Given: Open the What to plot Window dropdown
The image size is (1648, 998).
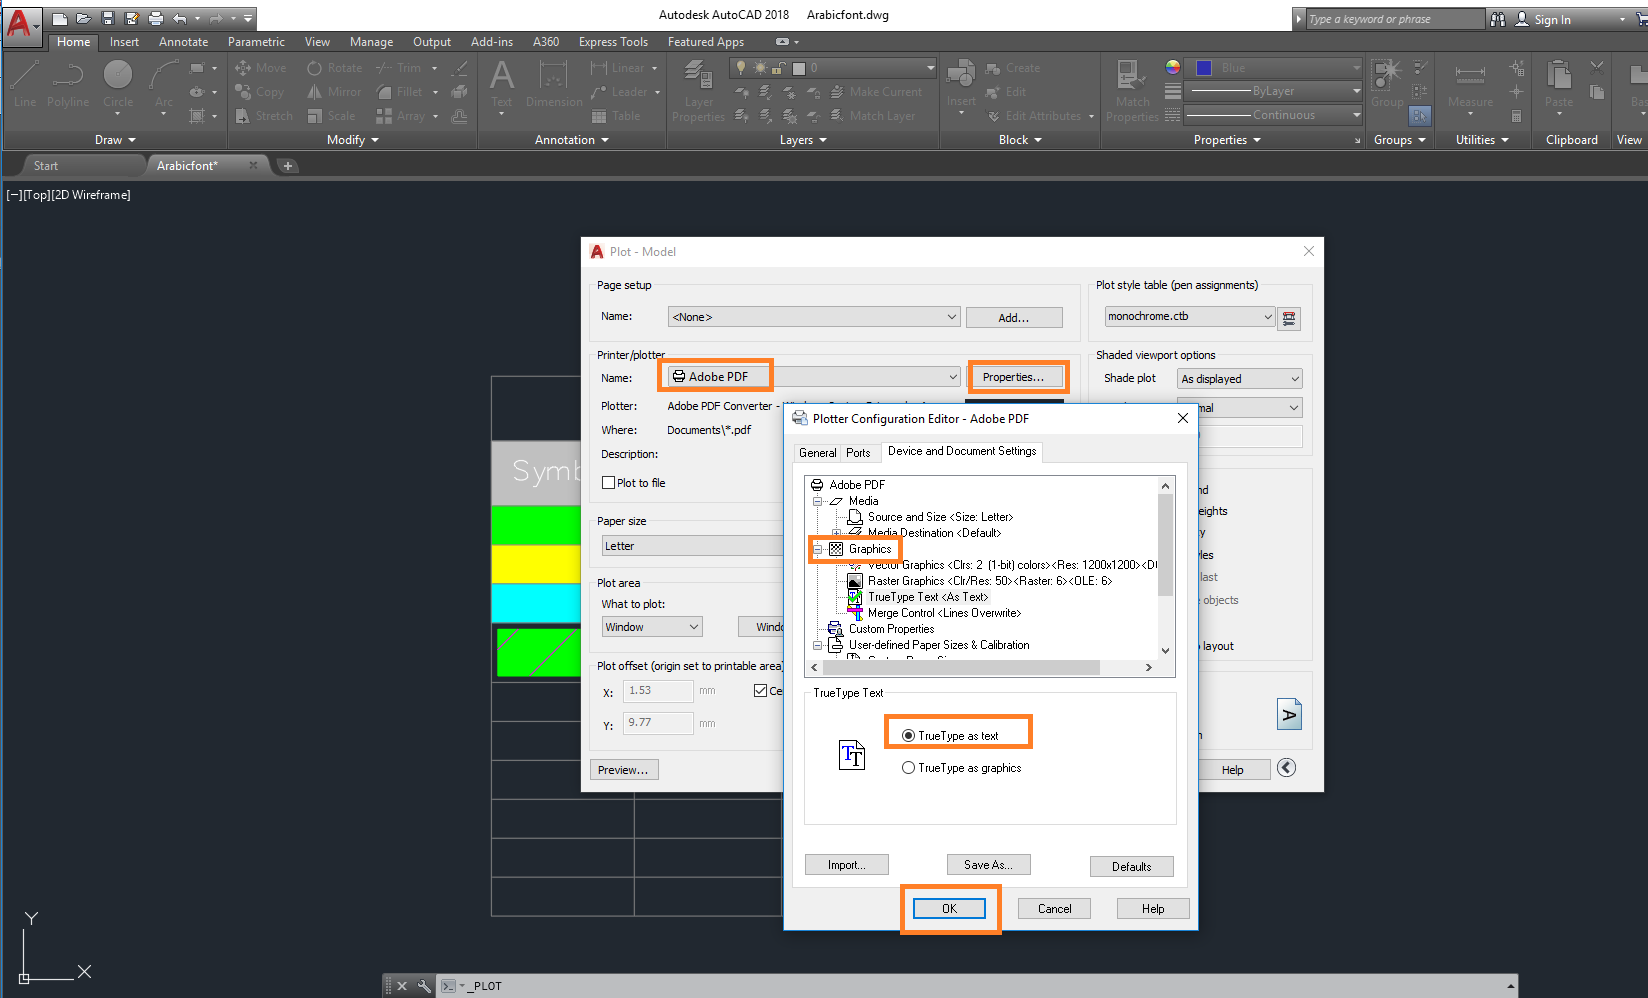Looking at the screenshot, I should [651, 626].
